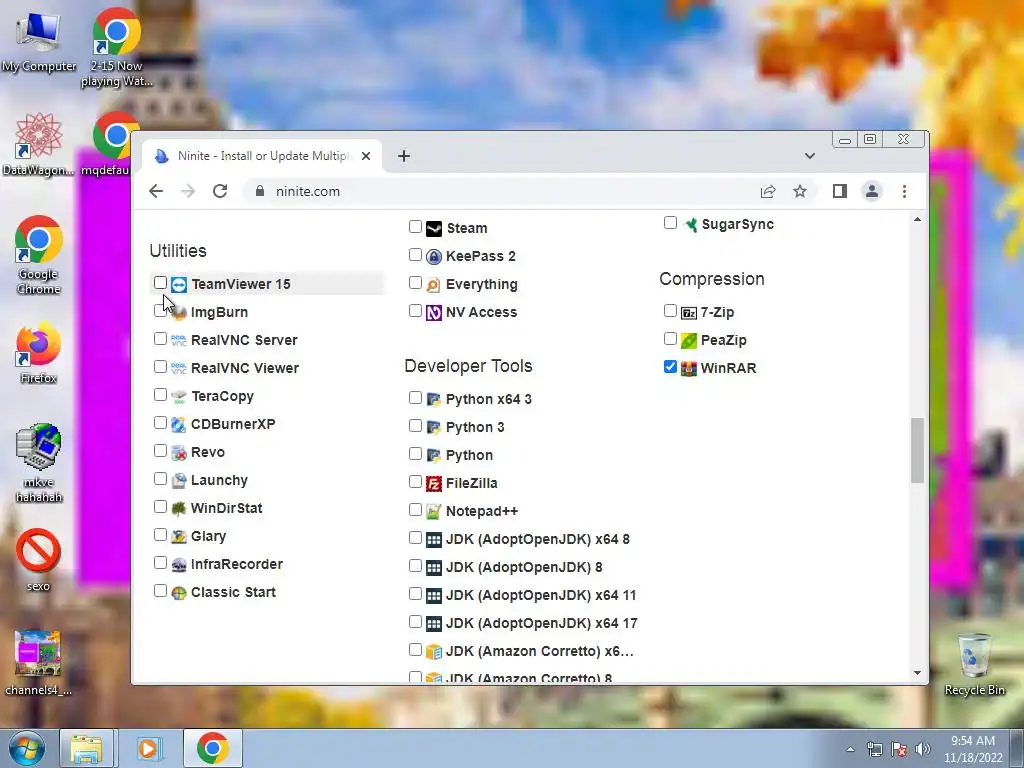
Task: Check the SugarSync checkbox
Action: 670,223
